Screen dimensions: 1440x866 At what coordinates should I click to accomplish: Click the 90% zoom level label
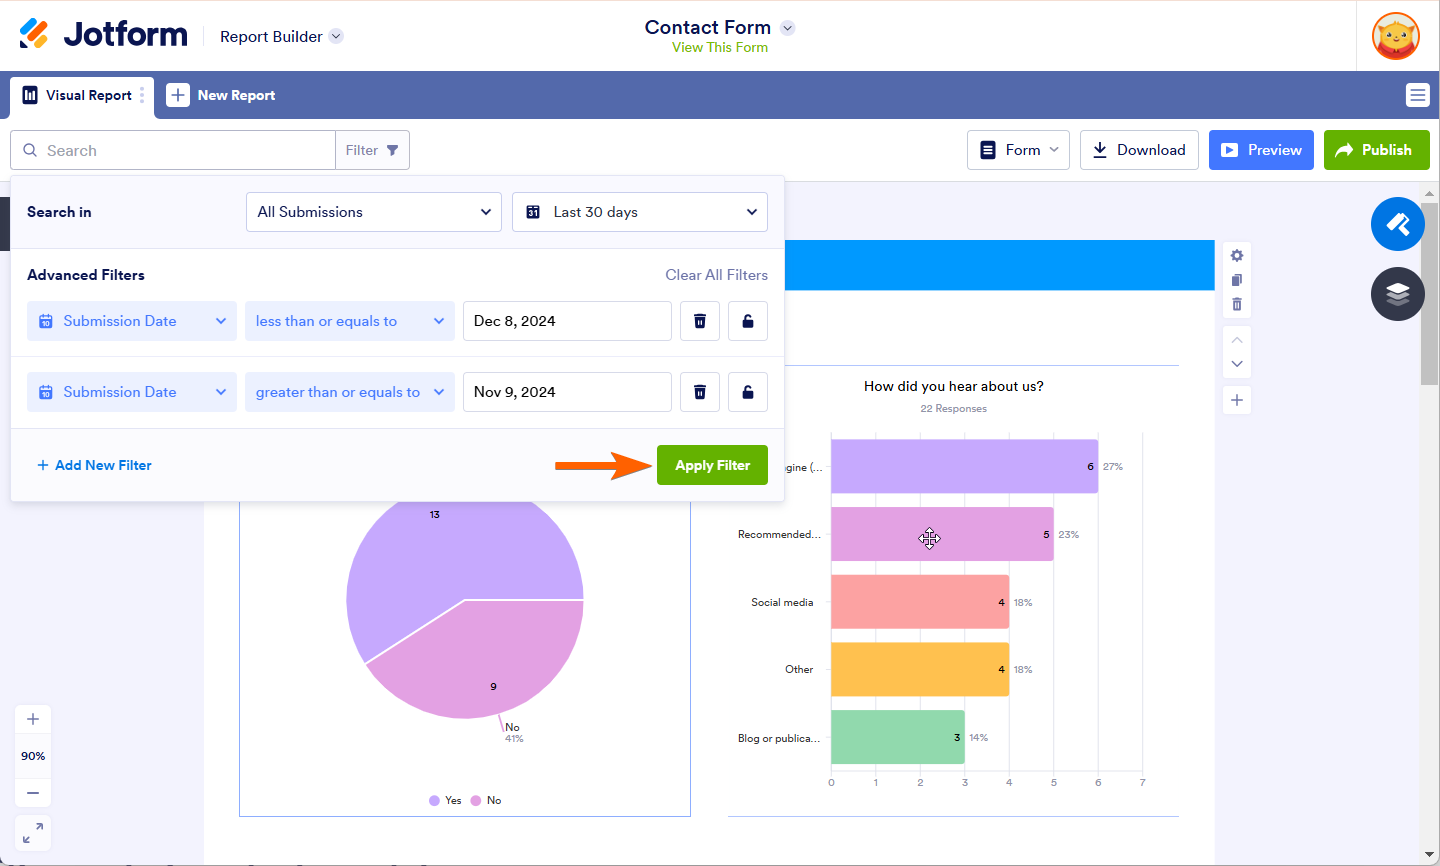[33, 756]
